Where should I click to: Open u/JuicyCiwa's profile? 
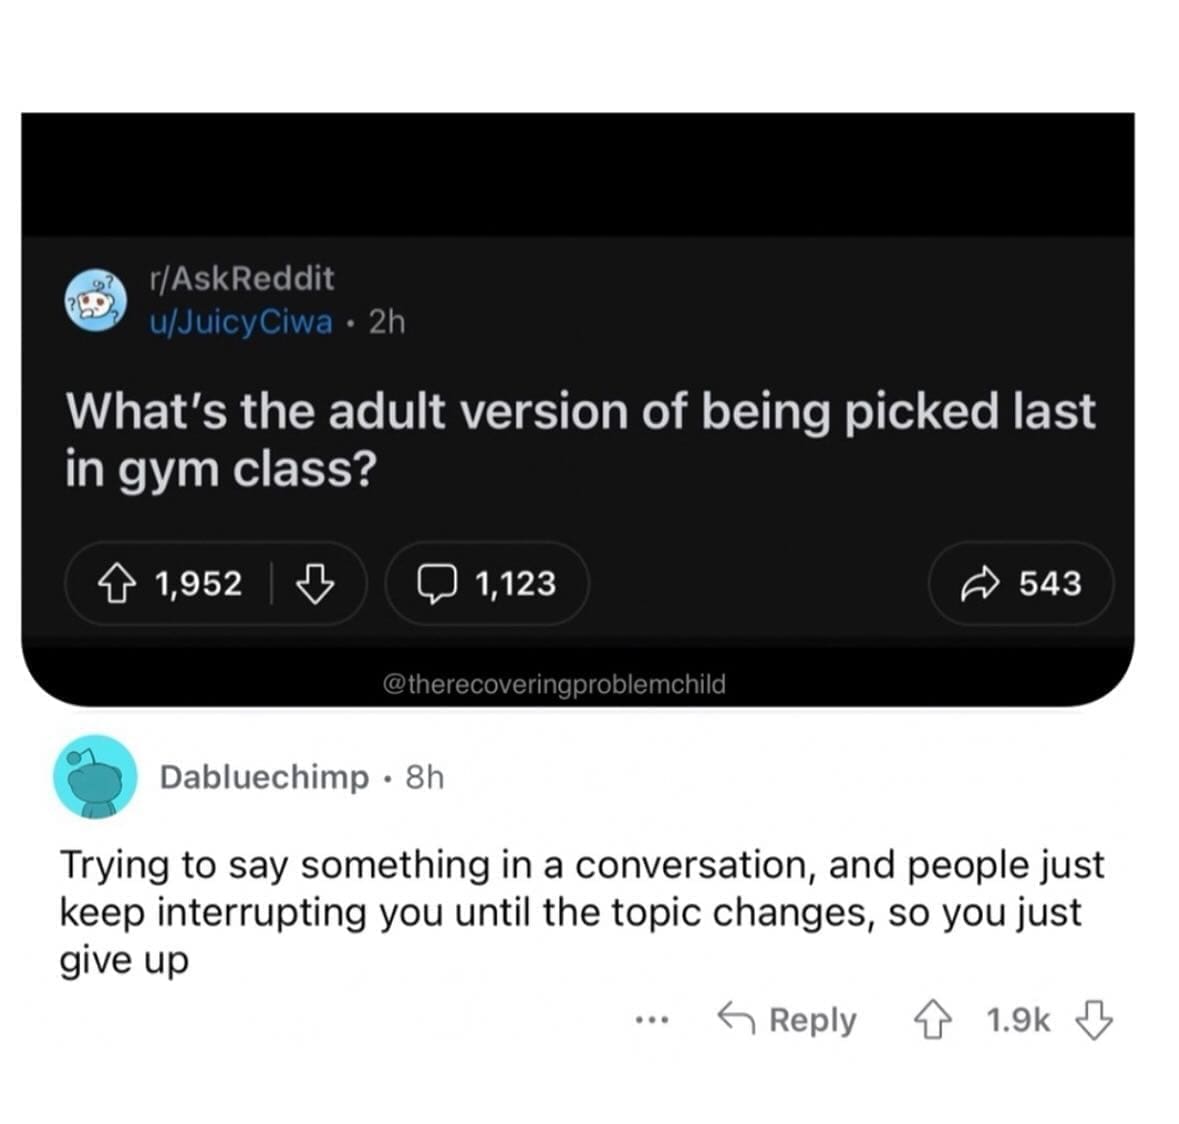tap(240, 322)
